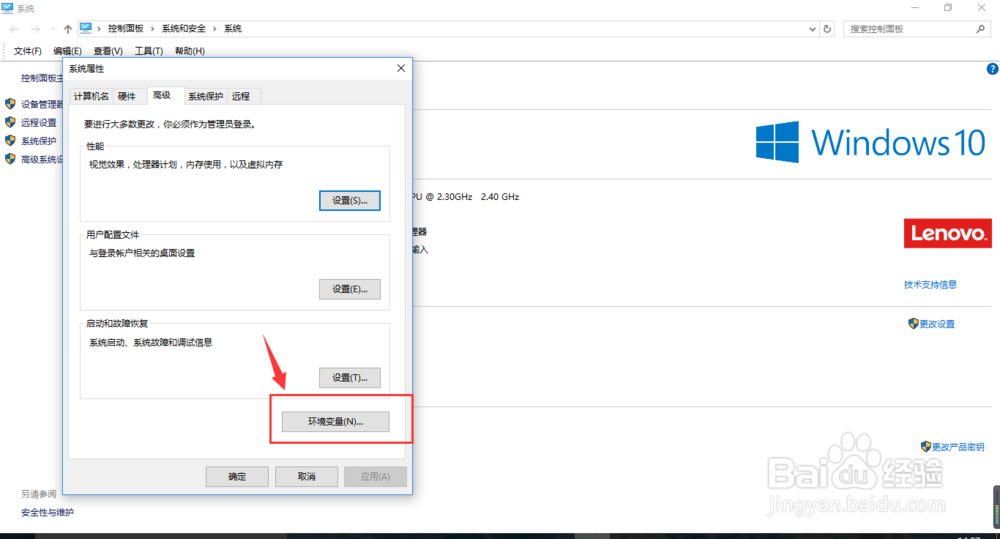1000x539 pixels.
Task: Click 系统 breadcrumb in address bar
Action: tap(233, 29)
